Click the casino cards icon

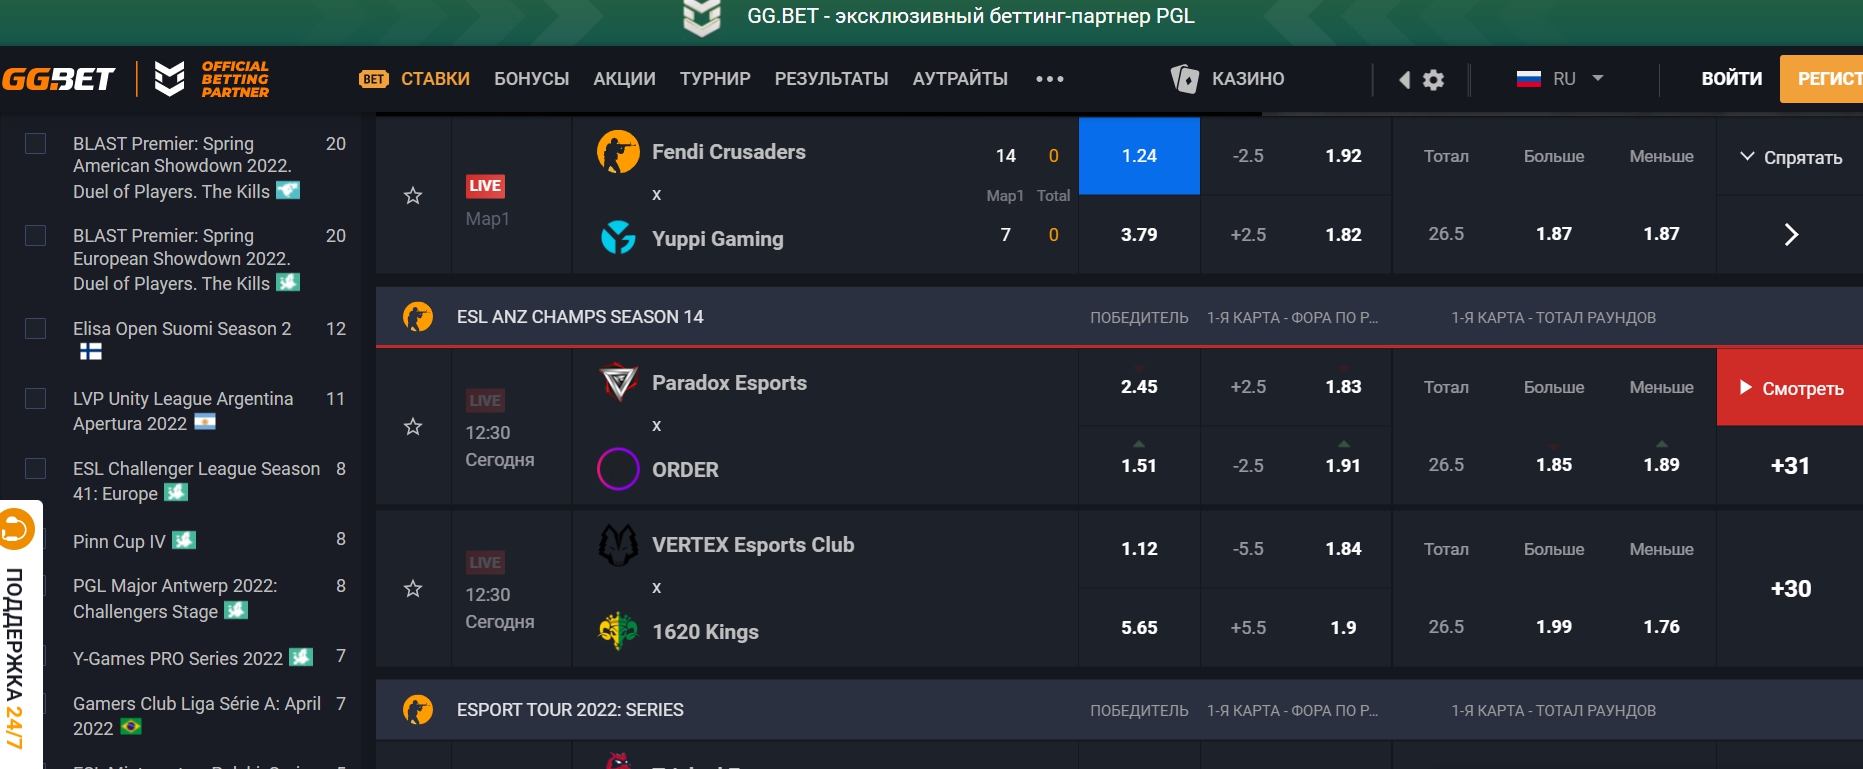click(1184, 79)
